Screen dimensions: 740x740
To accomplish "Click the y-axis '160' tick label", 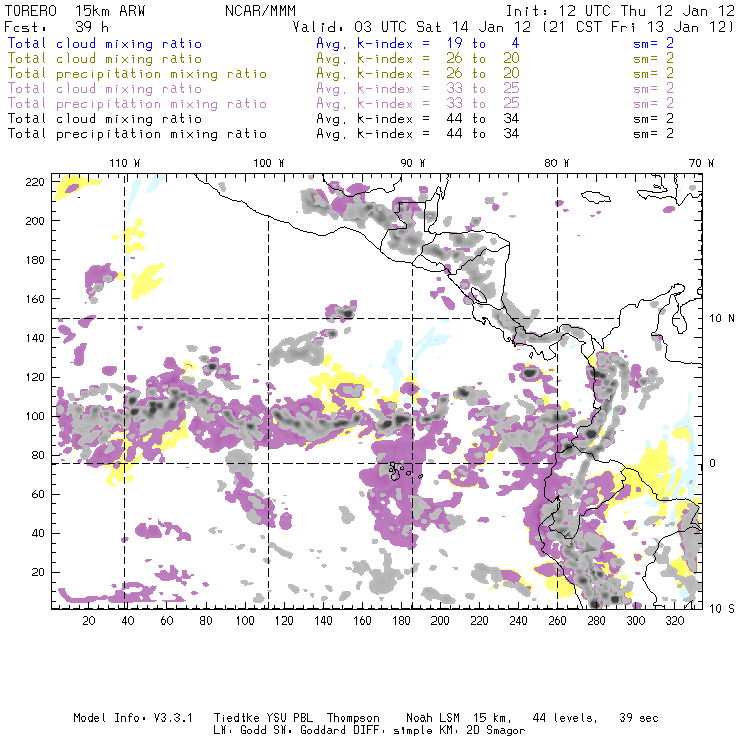I will 35,299.
